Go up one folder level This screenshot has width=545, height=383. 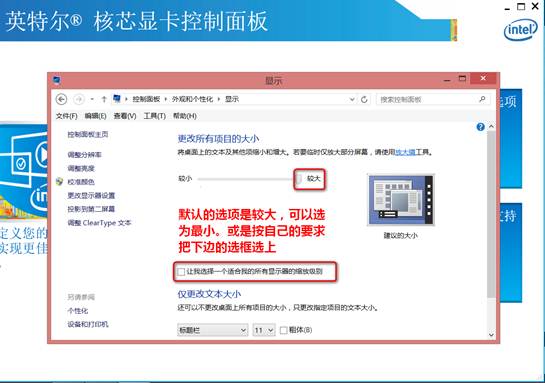coord(104,99)
